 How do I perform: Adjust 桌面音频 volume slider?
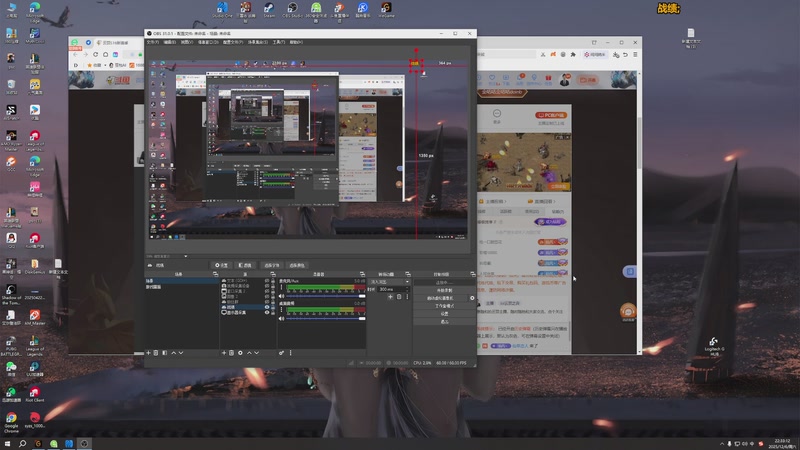pos(326,318)
